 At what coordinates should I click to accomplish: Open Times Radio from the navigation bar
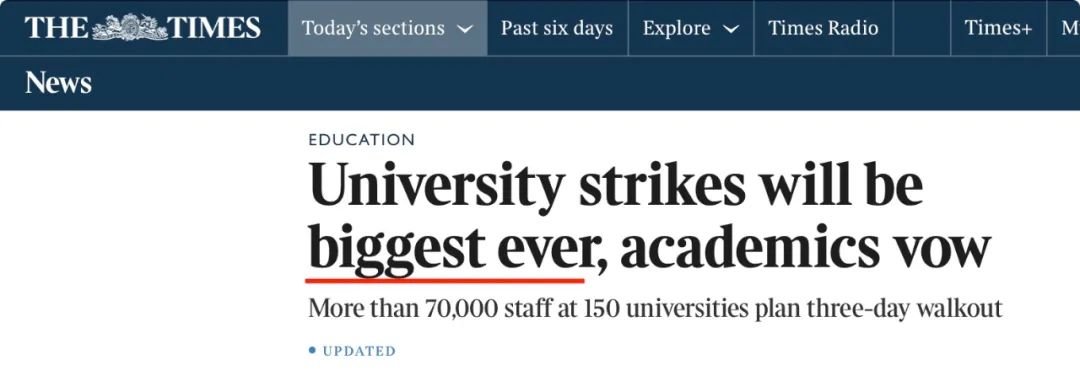tap(823, 28)
